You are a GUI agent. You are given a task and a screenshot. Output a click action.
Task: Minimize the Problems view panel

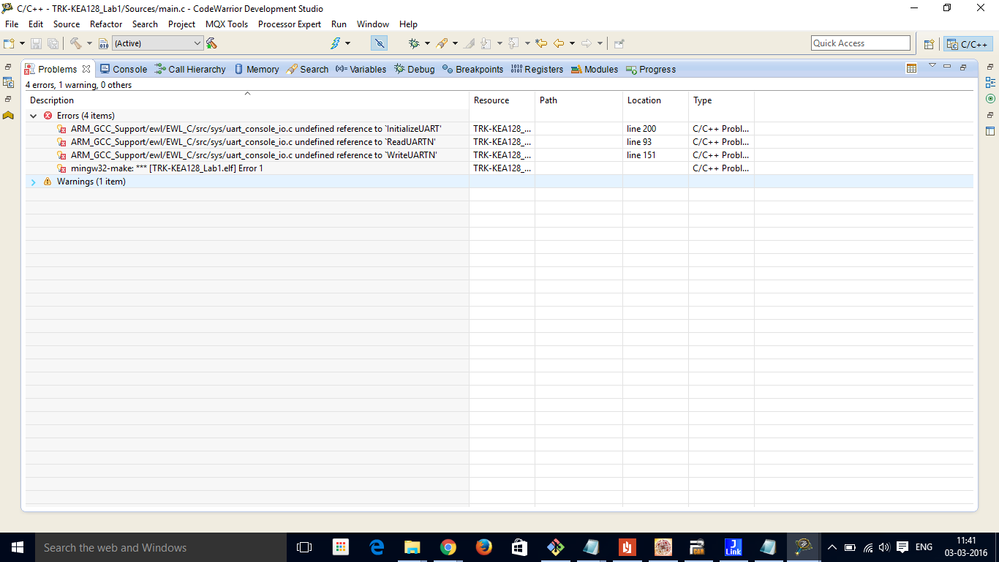pos(947,66)
